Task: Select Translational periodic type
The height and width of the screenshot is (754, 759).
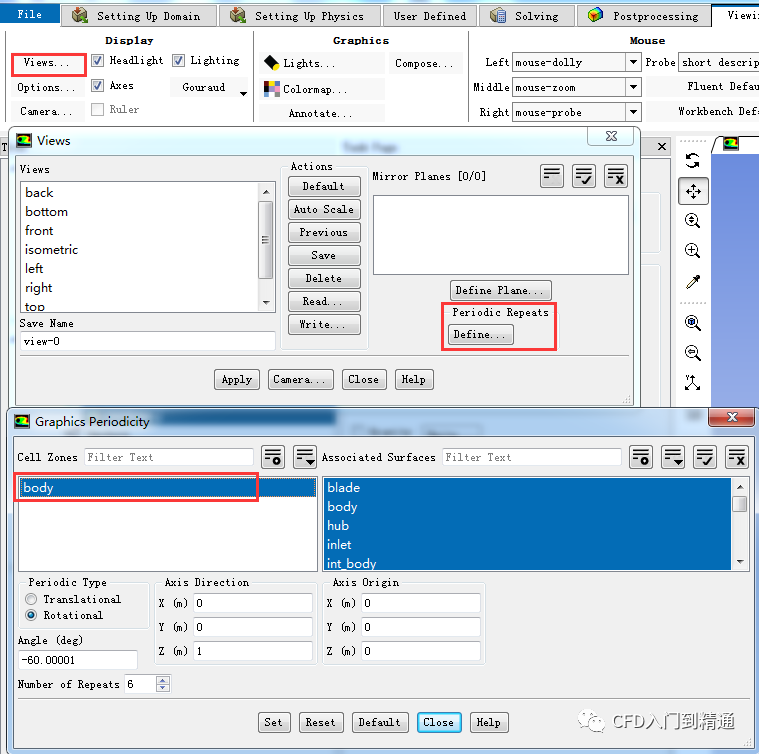Action: 31,599
